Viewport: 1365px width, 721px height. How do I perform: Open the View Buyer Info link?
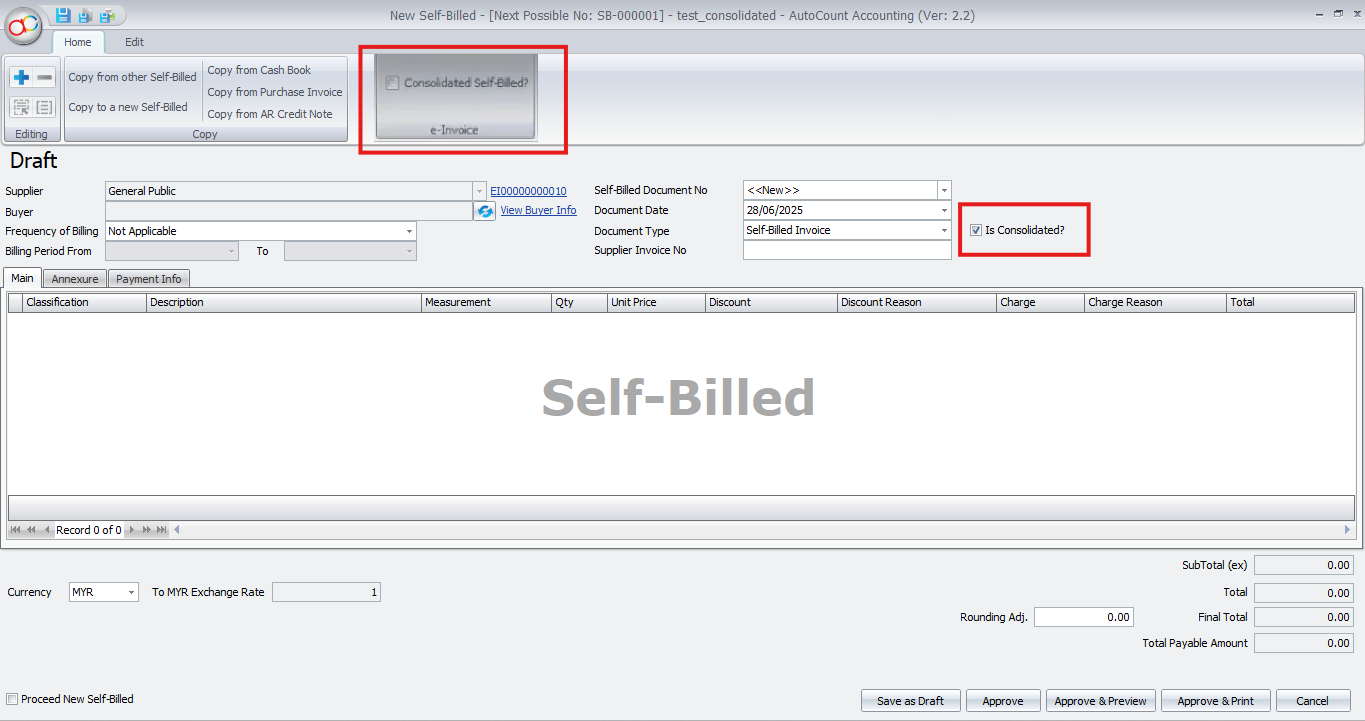click(x=538, y=210)
